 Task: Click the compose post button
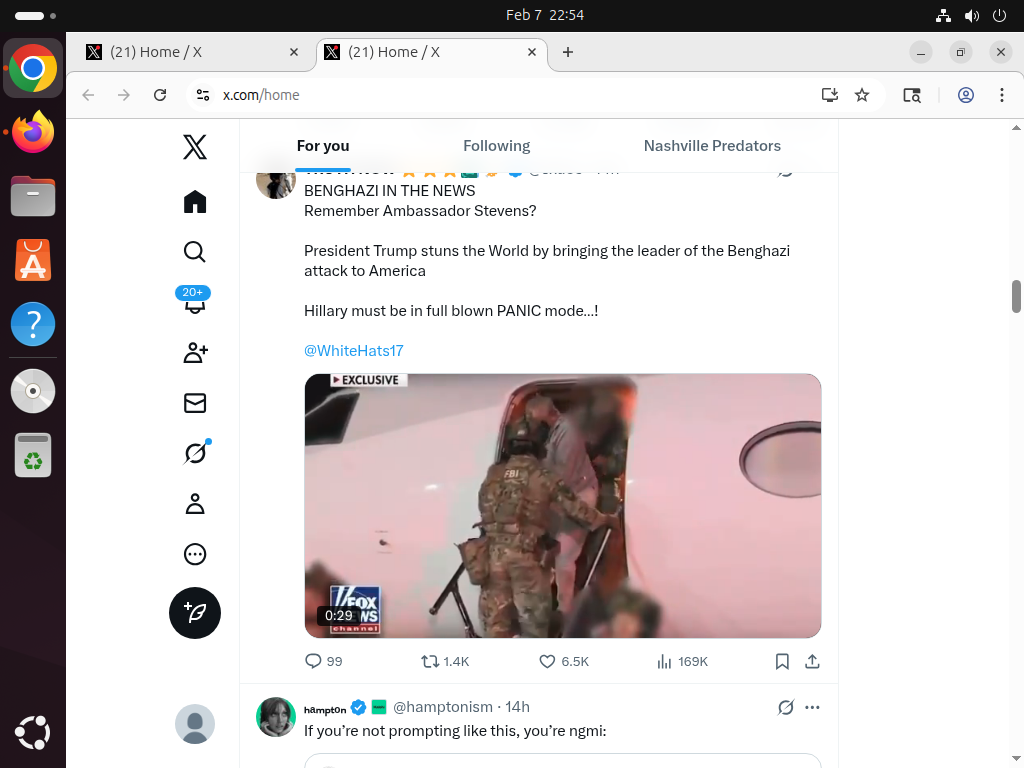click(x=195, y=613)
